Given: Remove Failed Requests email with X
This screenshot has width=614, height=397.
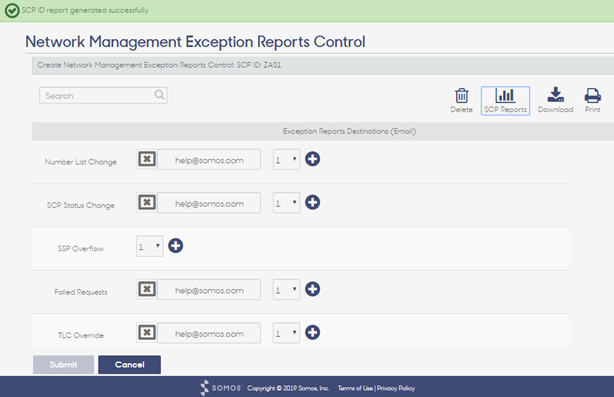Looking at the screenshot, I should tap(147, 289).
